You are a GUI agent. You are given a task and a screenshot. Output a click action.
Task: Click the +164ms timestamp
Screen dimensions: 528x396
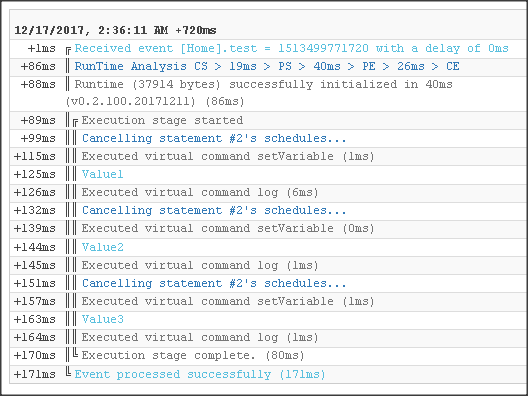tap(35, 337)
